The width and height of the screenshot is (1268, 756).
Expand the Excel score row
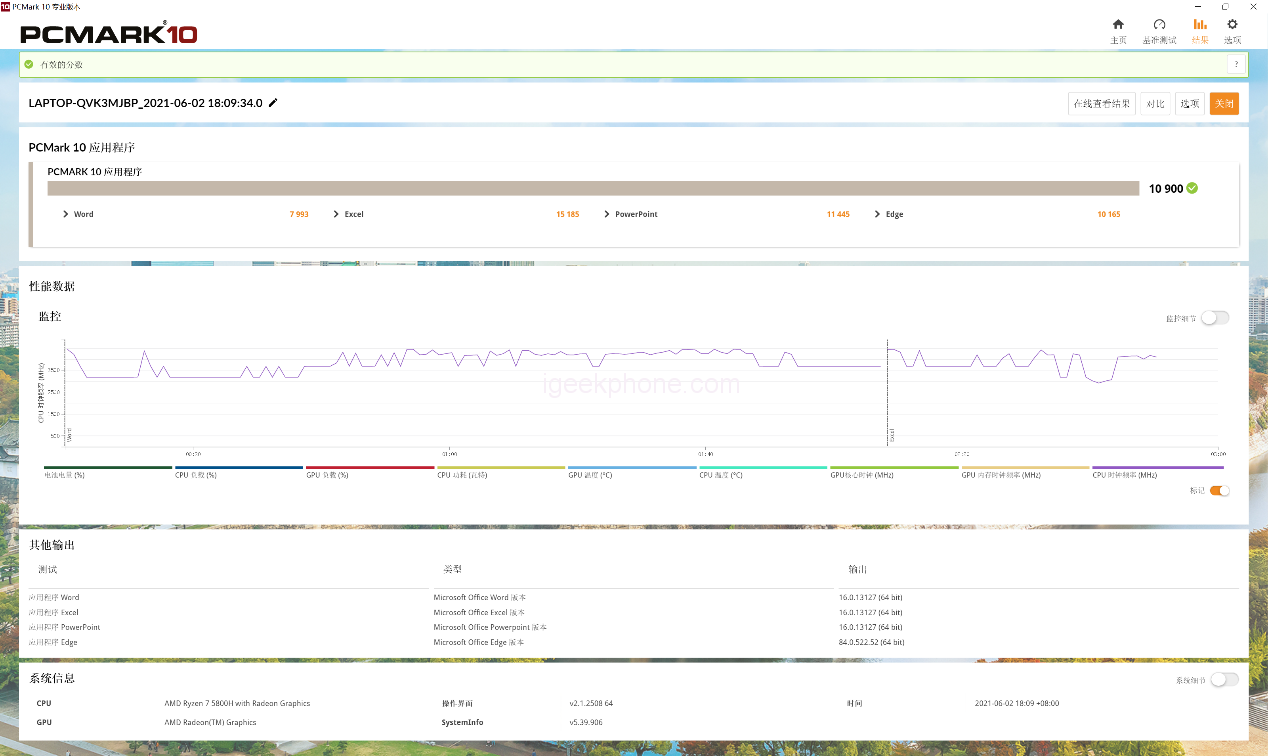(x=336, y=214)
